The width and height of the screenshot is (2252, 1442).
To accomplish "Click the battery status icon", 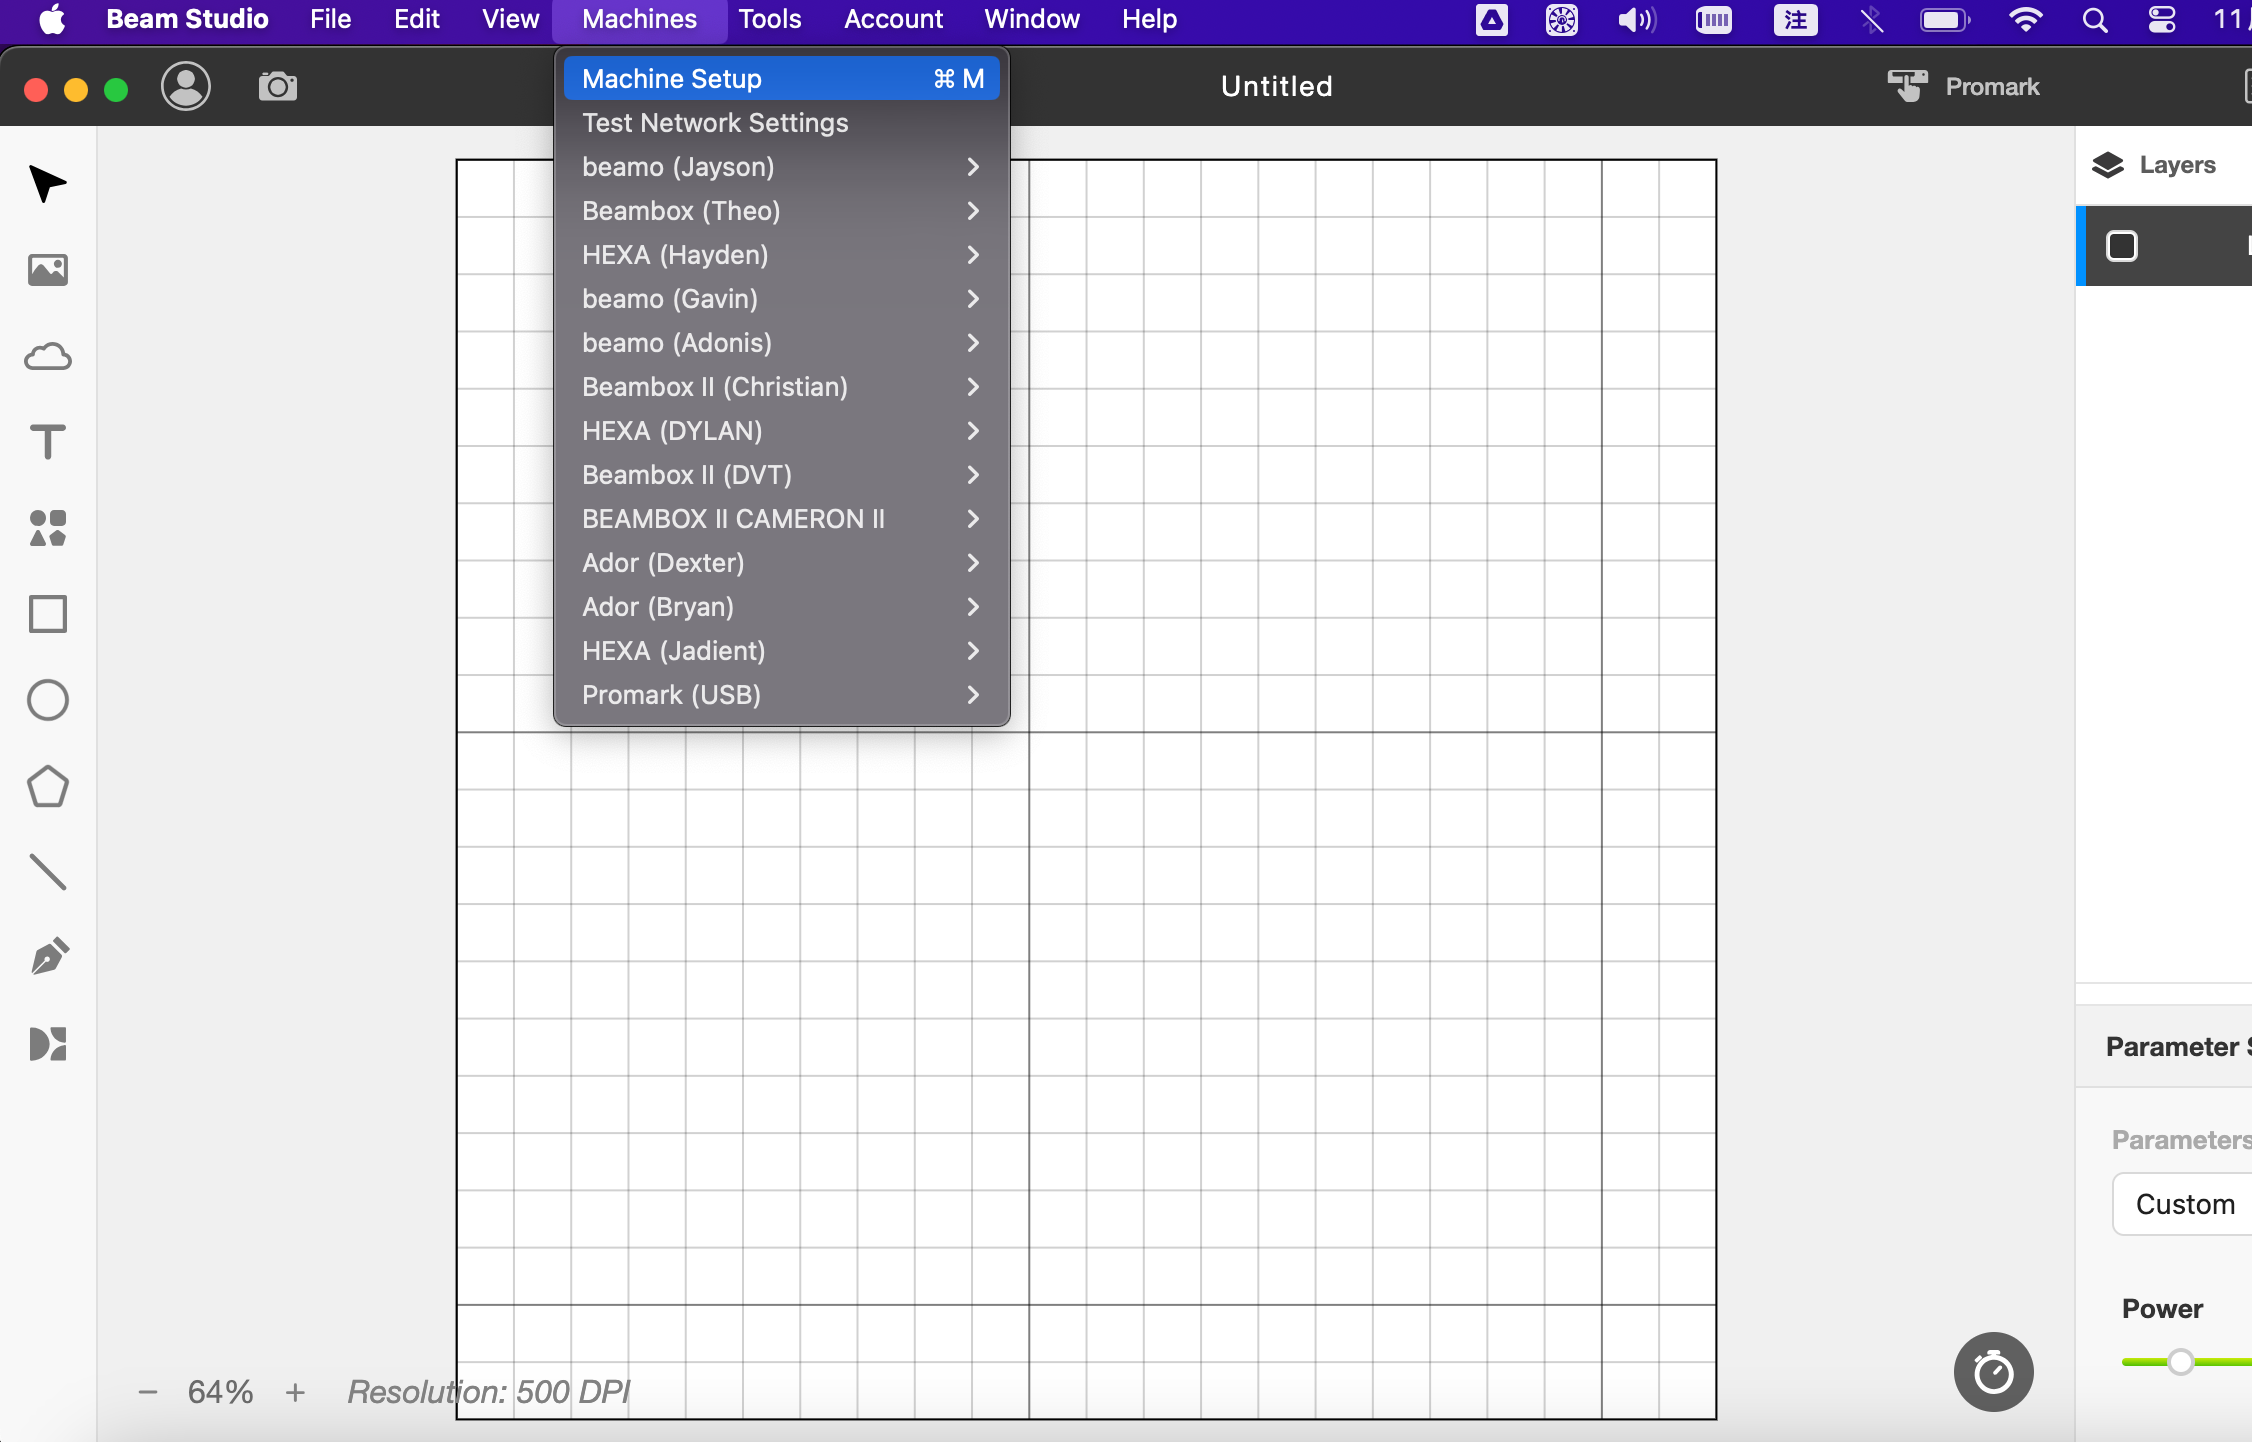I will click(x=1945, y=20).
